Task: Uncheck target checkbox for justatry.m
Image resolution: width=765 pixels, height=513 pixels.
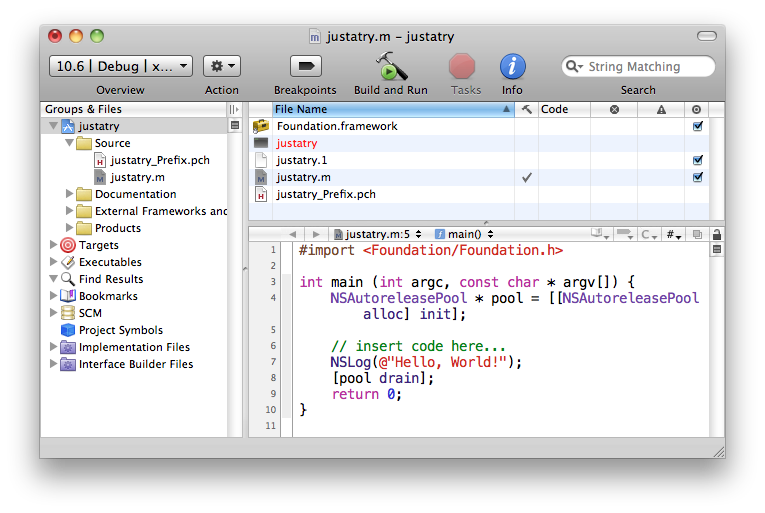Action: (x=697, y=177)
